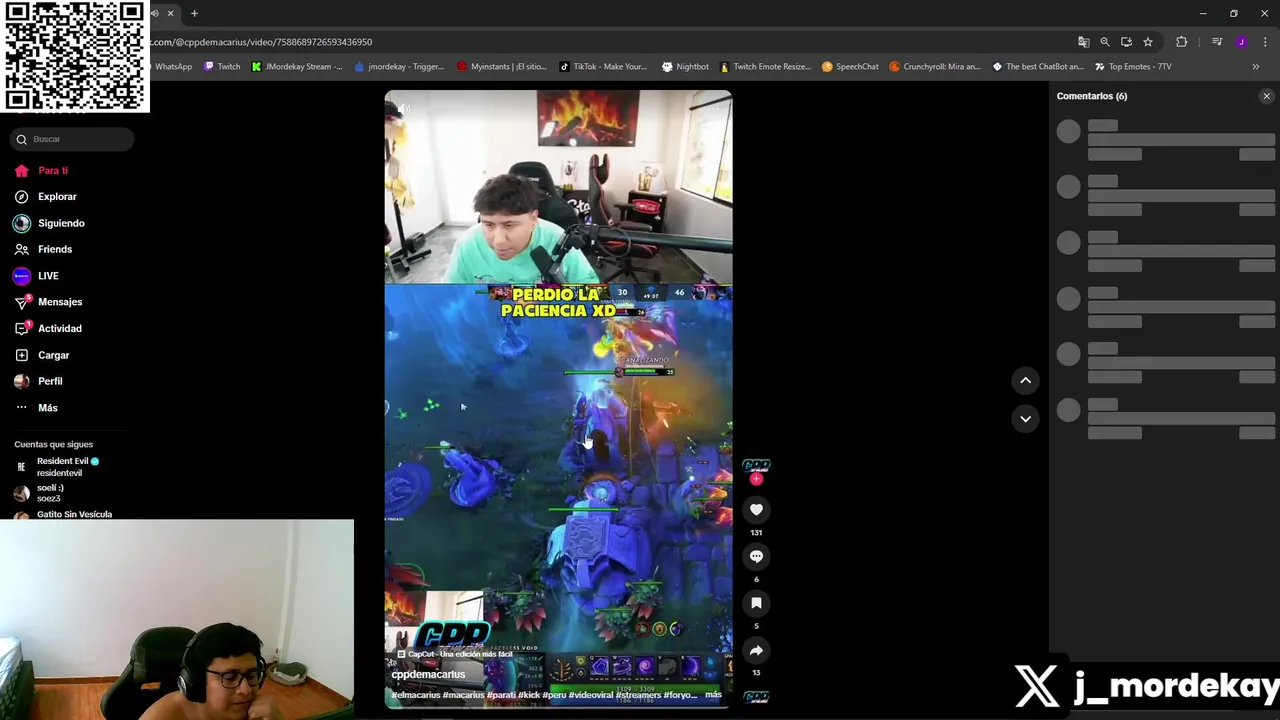Click the browser address bar URL

coord(262,42)
